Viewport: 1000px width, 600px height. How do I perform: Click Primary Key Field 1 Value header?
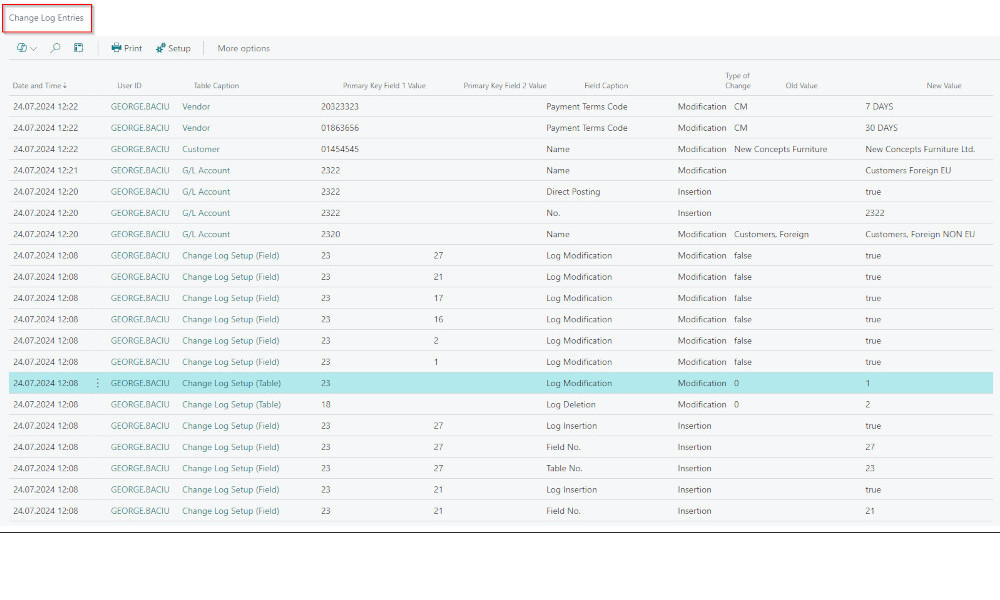(384, 85)
